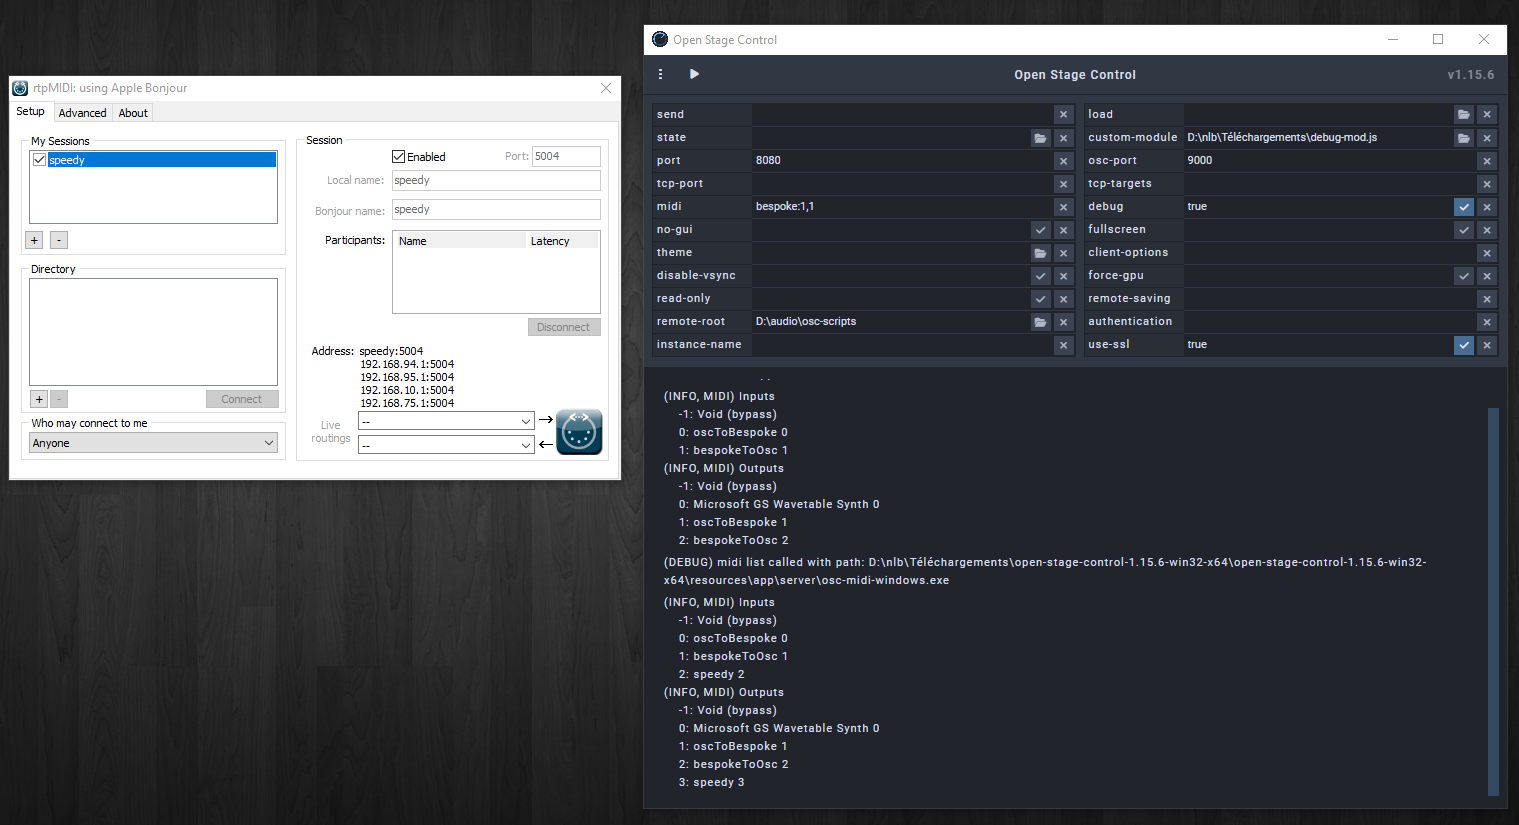The image size is (1519, 825).
Task: Clear the midi bespoke:1,1 value
Action: [1064, 207]
